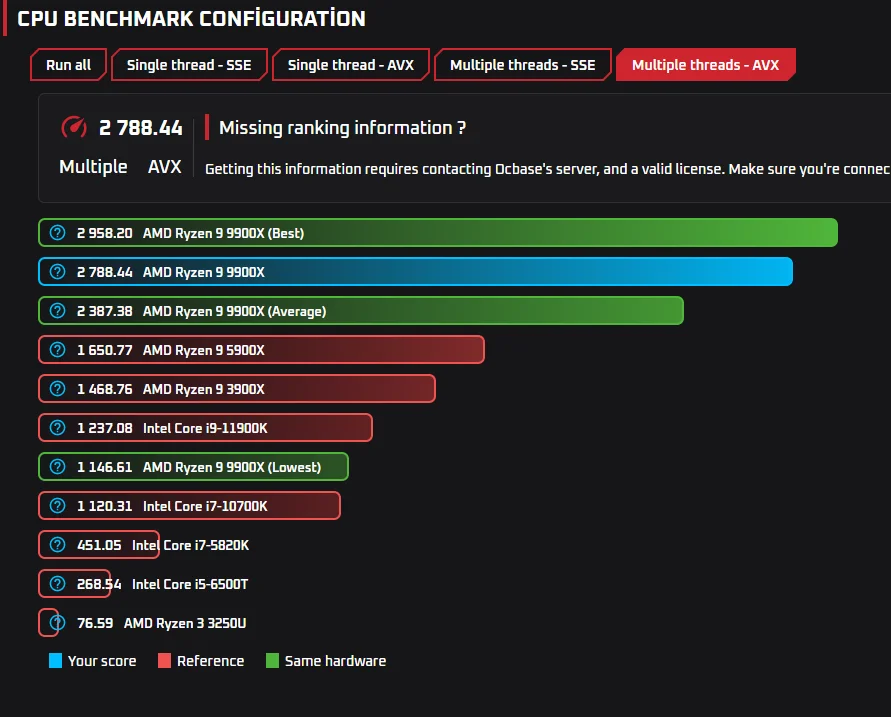
Task: Switch to Single thread - SSE tab
Action: pyautogui.click(x=189, y=65)
